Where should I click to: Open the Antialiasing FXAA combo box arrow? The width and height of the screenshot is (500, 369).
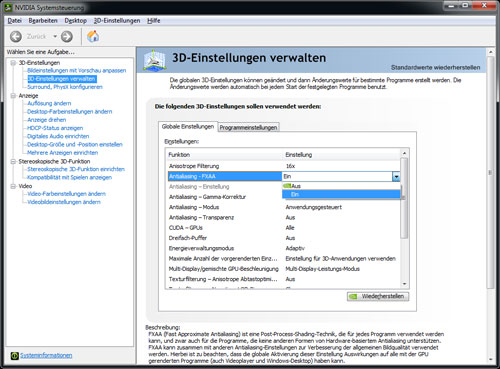396,177
